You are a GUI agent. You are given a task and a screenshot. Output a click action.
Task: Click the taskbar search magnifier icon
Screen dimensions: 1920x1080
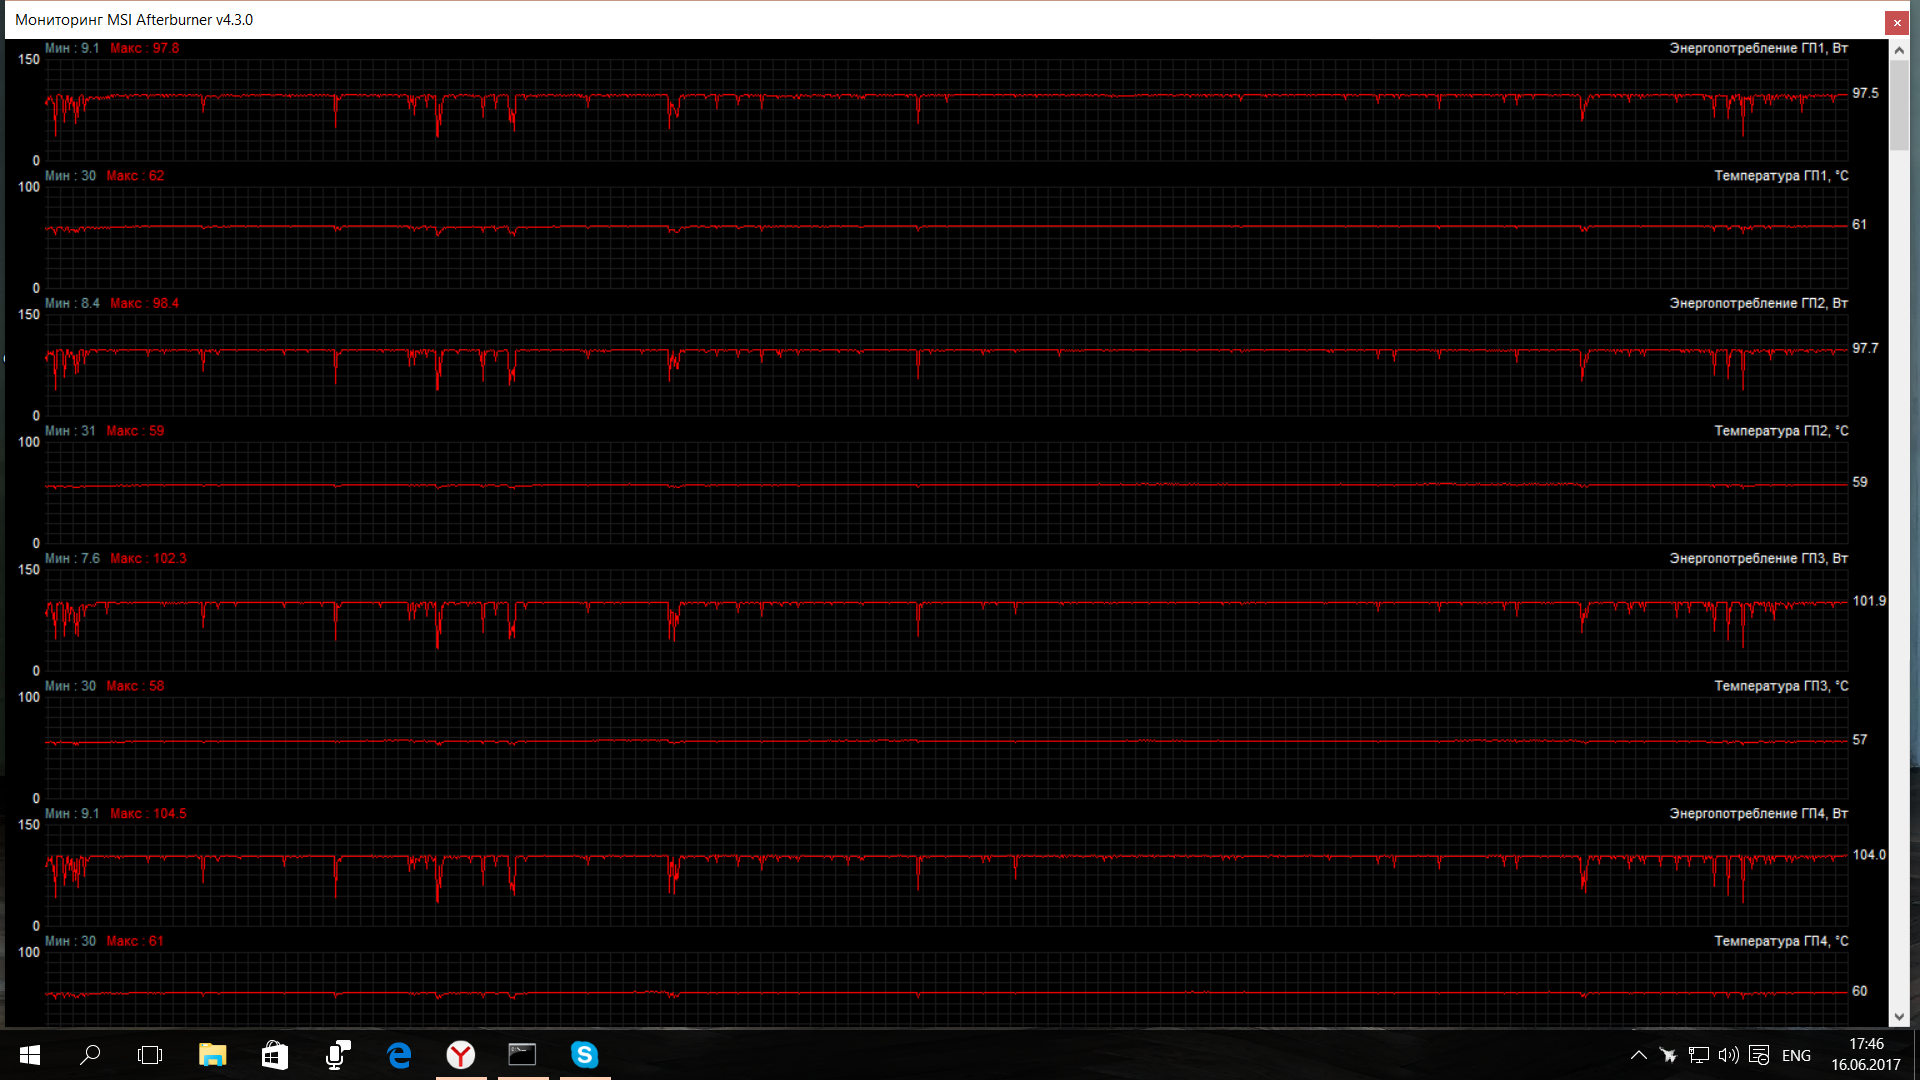pyautogui.click(x=90, y=1055)
